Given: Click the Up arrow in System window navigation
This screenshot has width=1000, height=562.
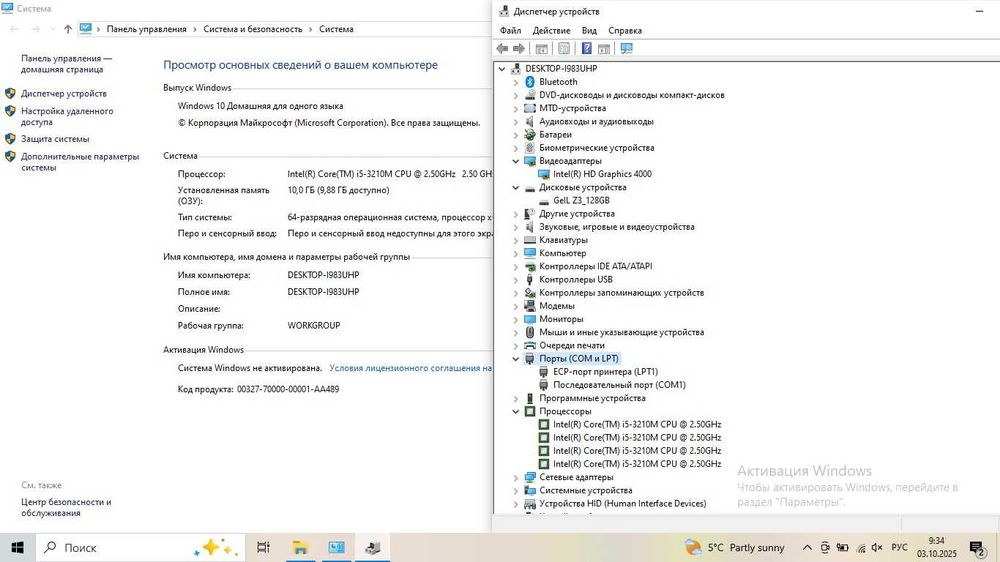Looking at the screenshot, I should pos(68,29).
